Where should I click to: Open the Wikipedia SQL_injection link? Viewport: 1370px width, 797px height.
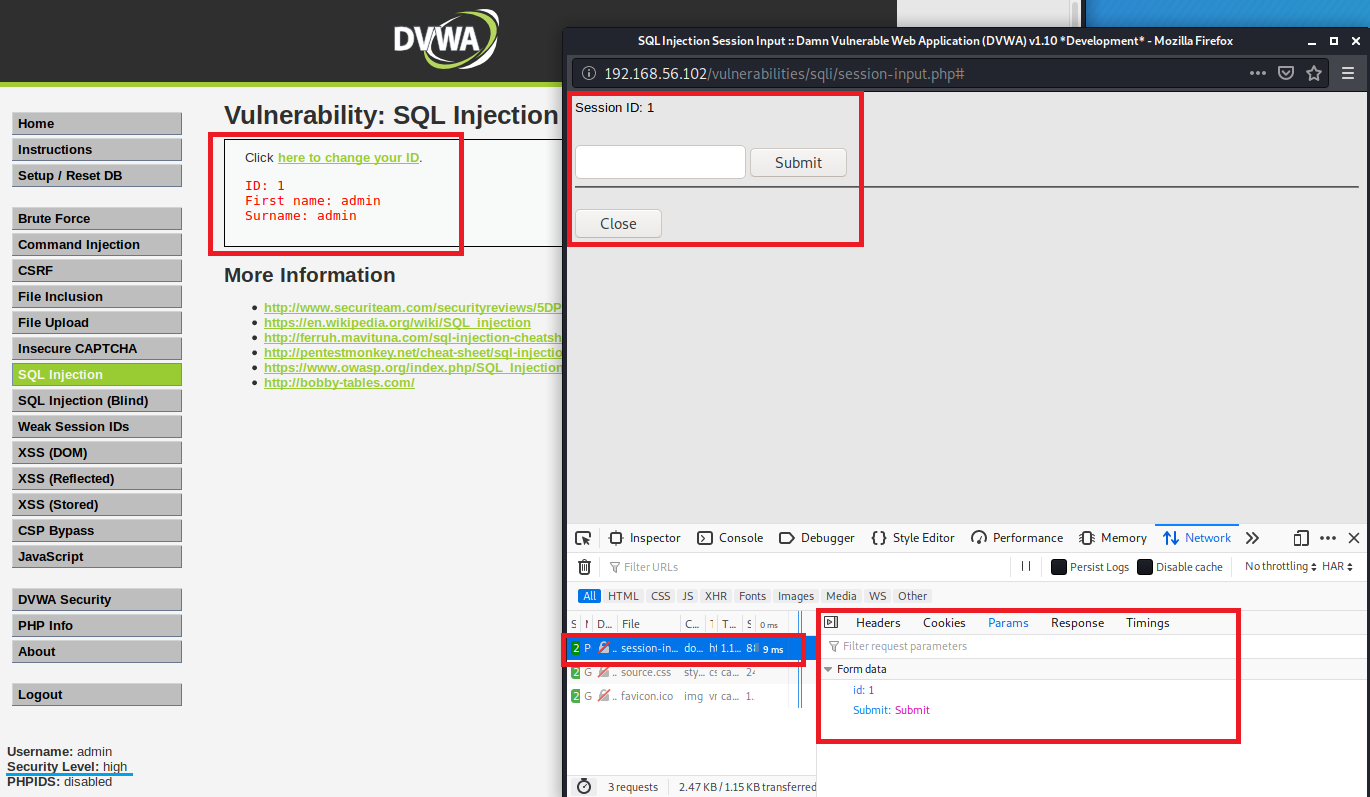(397, 323)
